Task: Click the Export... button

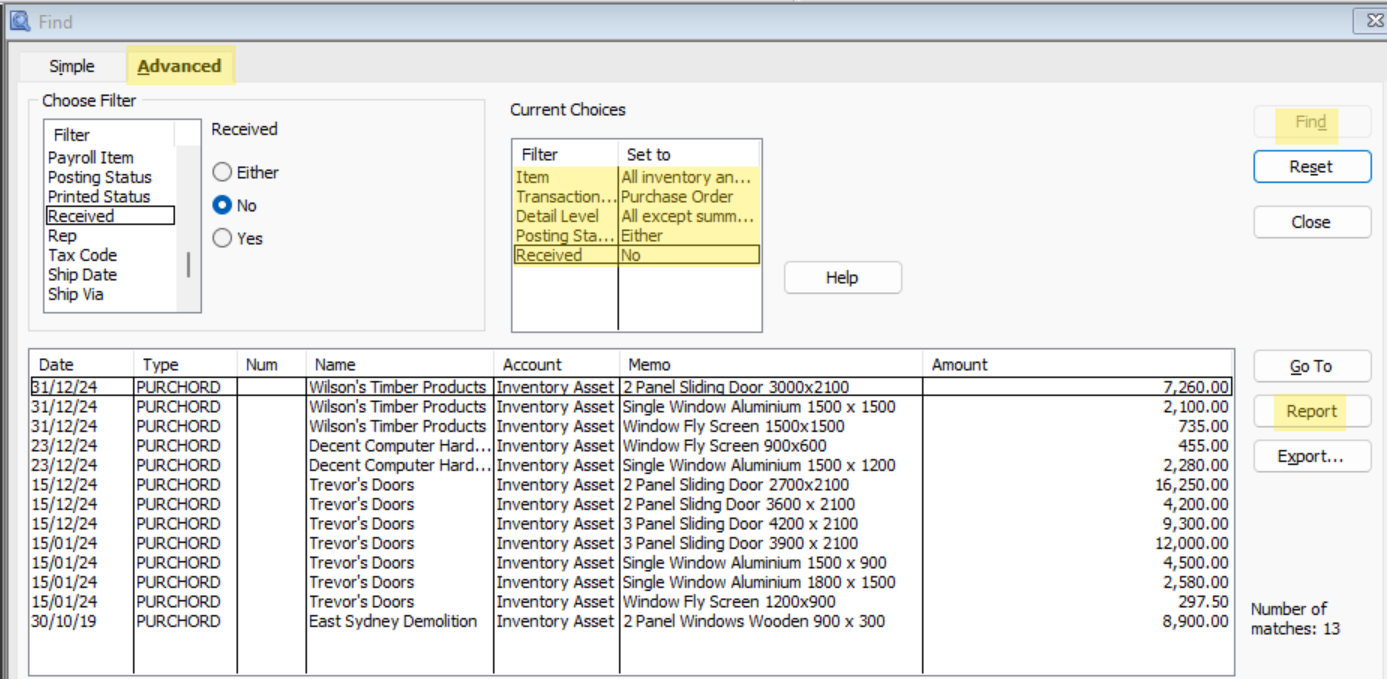Action: (1312, 456)
